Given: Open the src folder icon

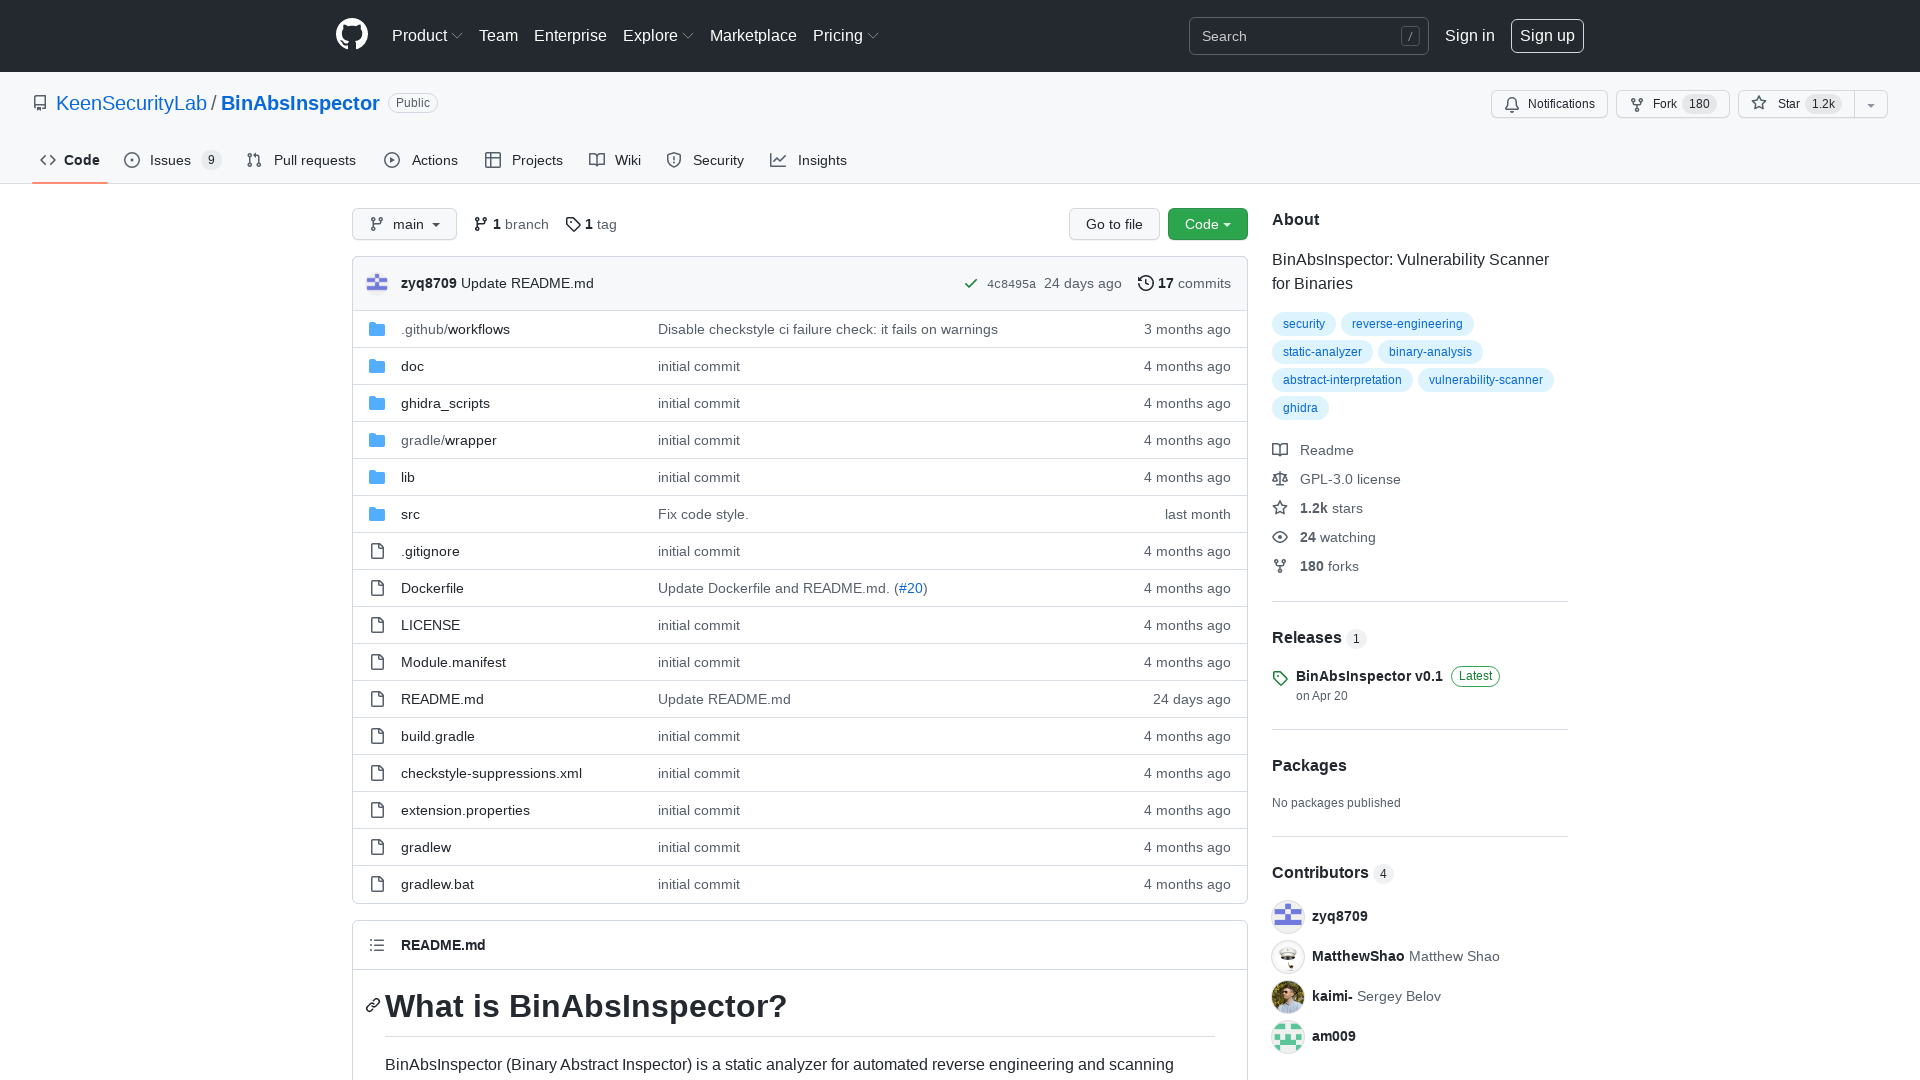Looking at the screenshot, I should [x=377, y=514].
